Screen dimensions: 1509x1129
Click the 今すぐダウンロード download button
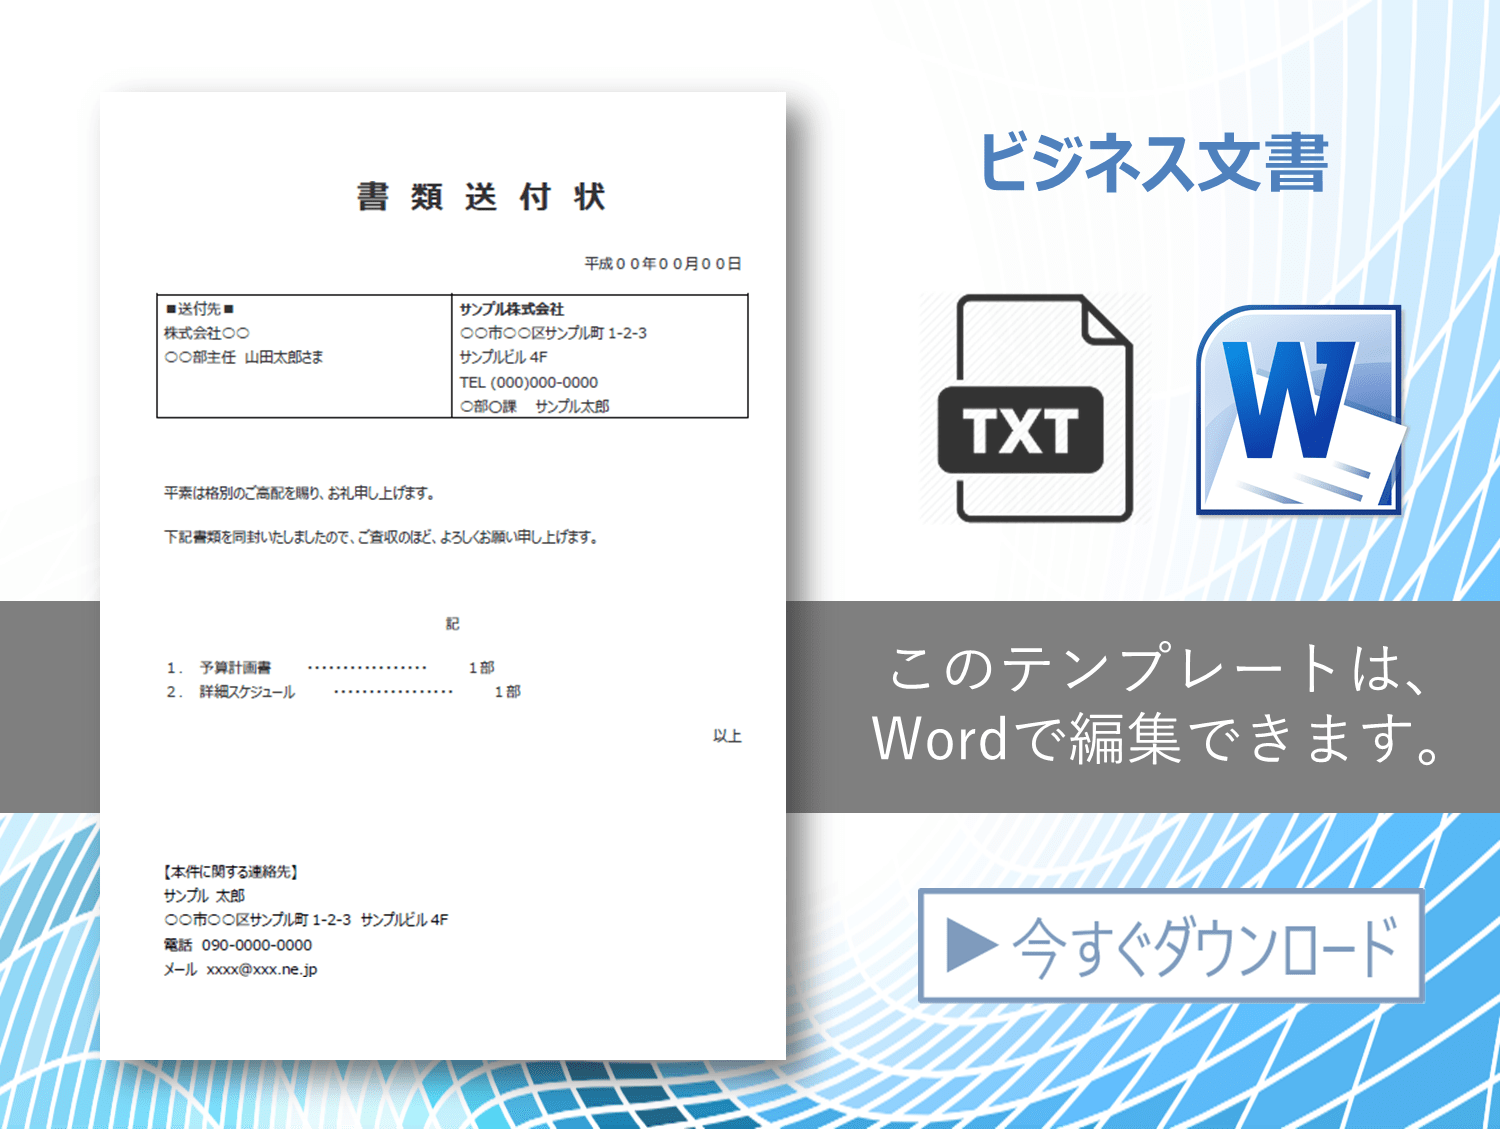tap(1171, 945)
